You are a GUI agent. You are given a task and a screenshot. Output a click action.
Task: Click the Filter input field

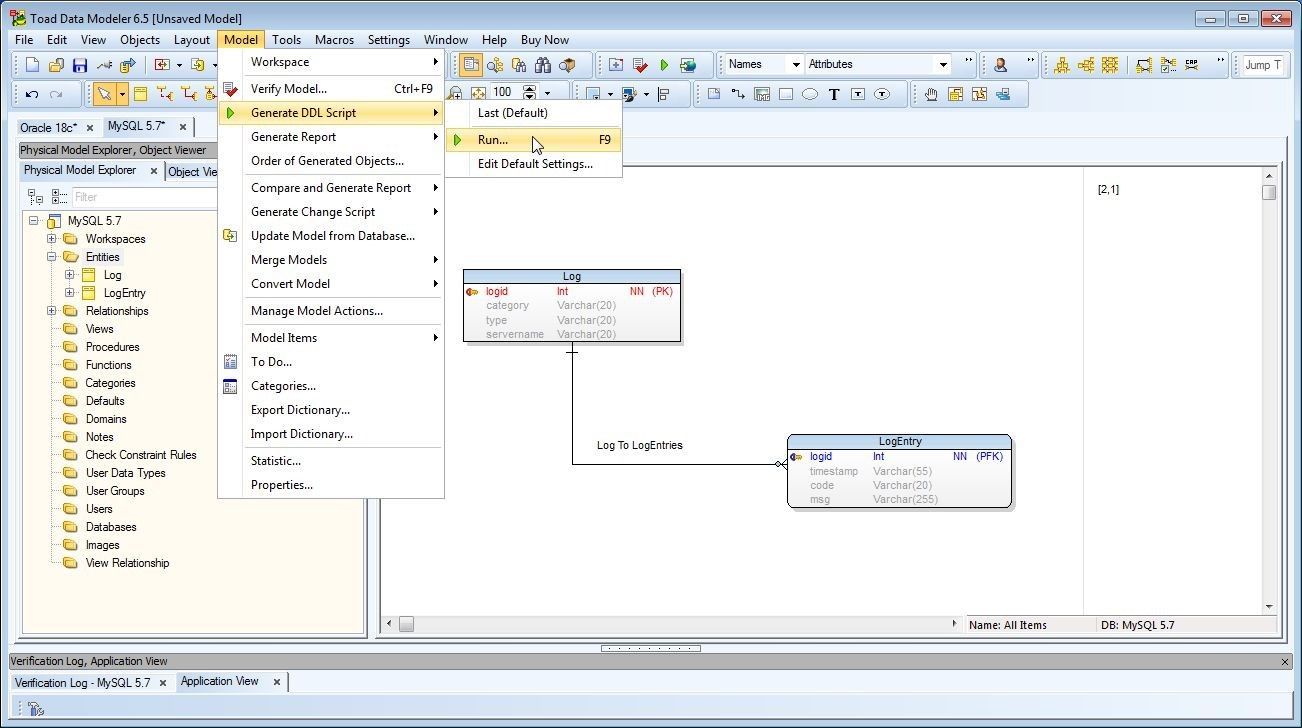[145, 197]
